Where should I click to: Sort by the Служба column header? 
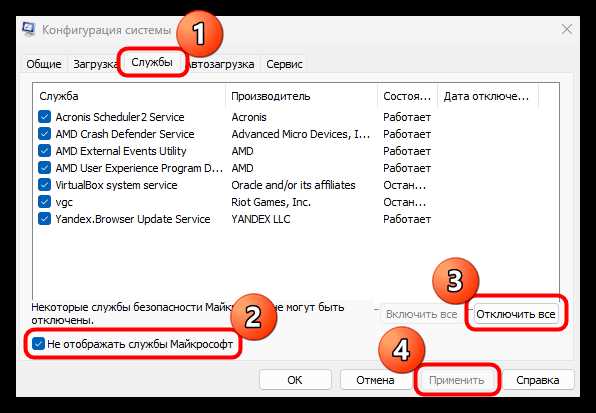130,96
